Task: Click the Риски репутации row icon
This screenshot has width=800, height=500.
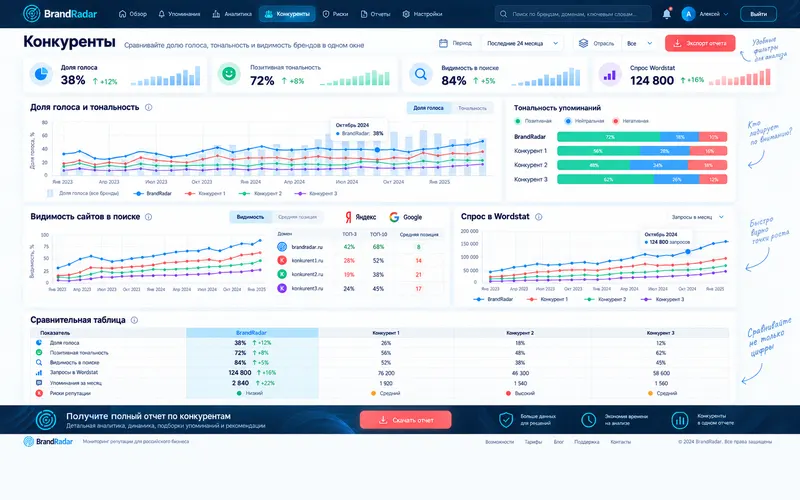Action: click(39, 393)
